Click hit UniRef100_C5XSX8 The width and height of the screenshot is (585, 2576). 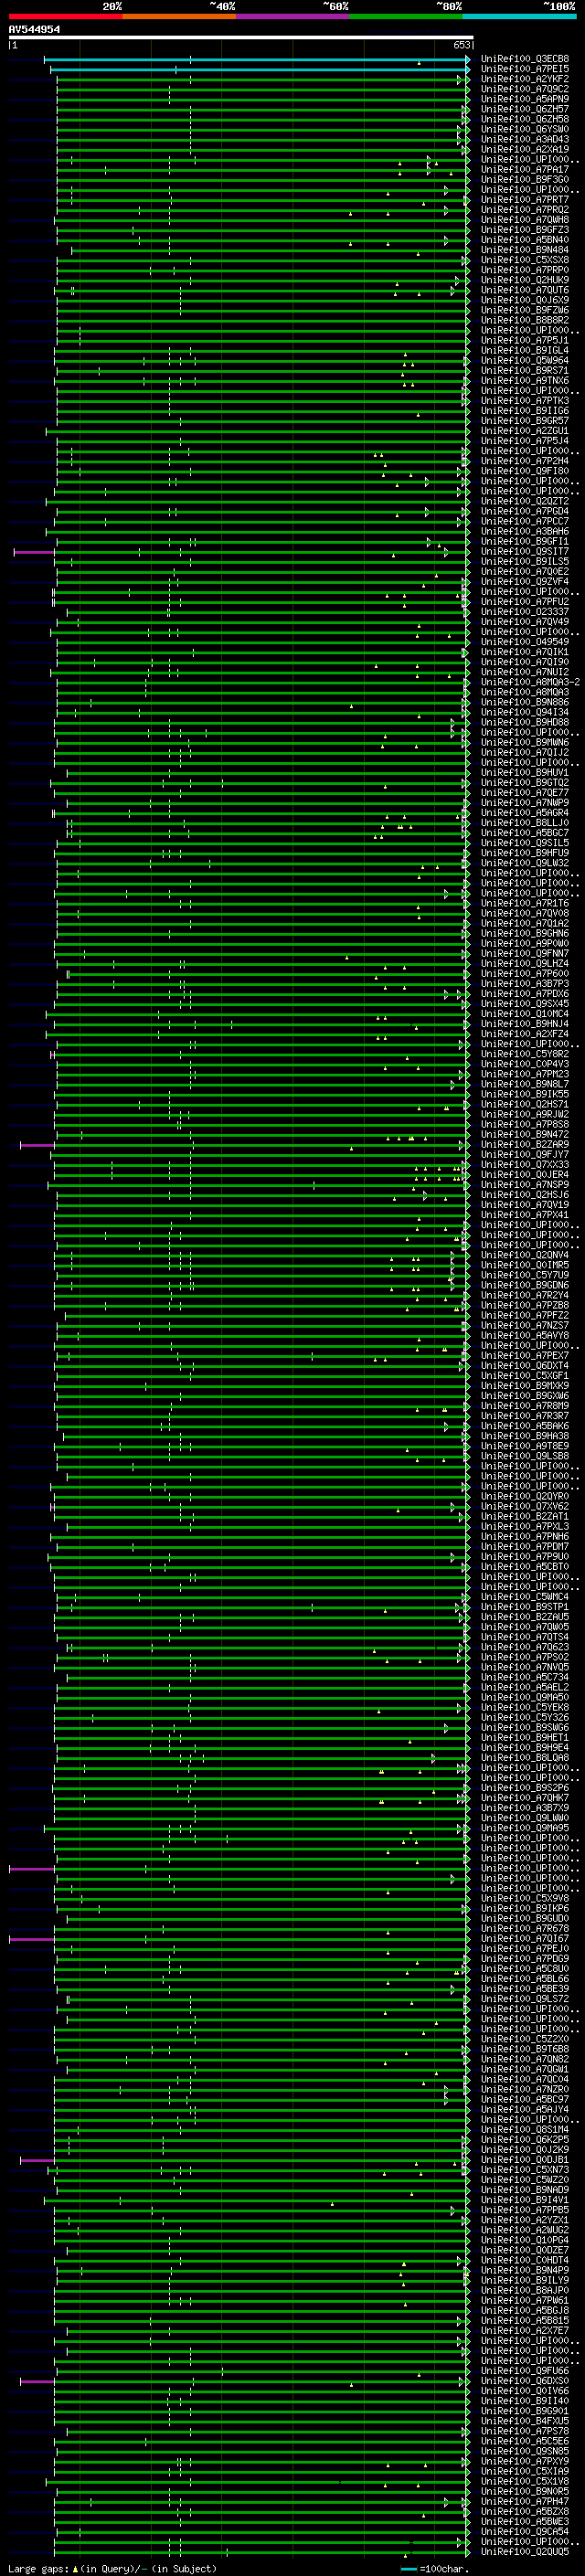point(525,260)
